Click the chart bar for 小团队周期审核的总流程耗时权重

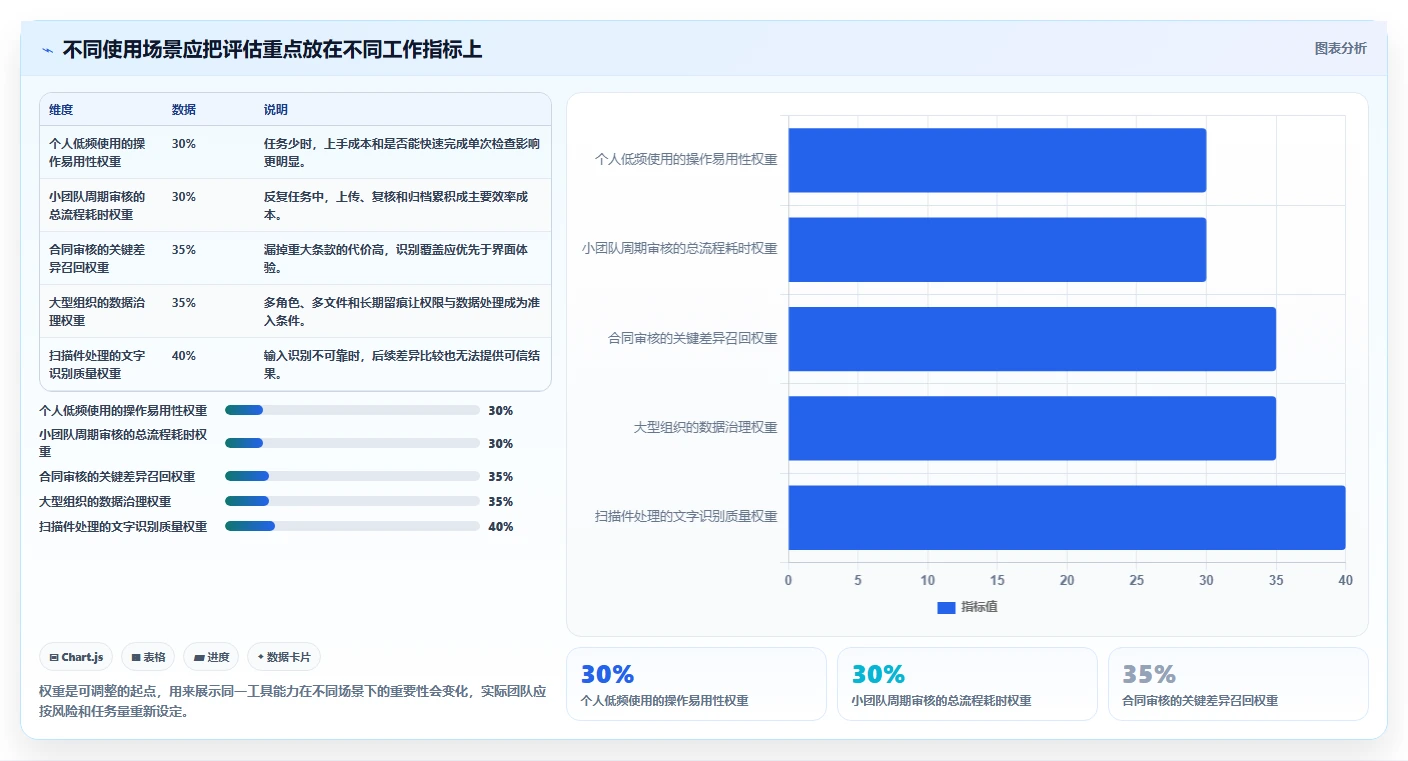coord(997,249)
